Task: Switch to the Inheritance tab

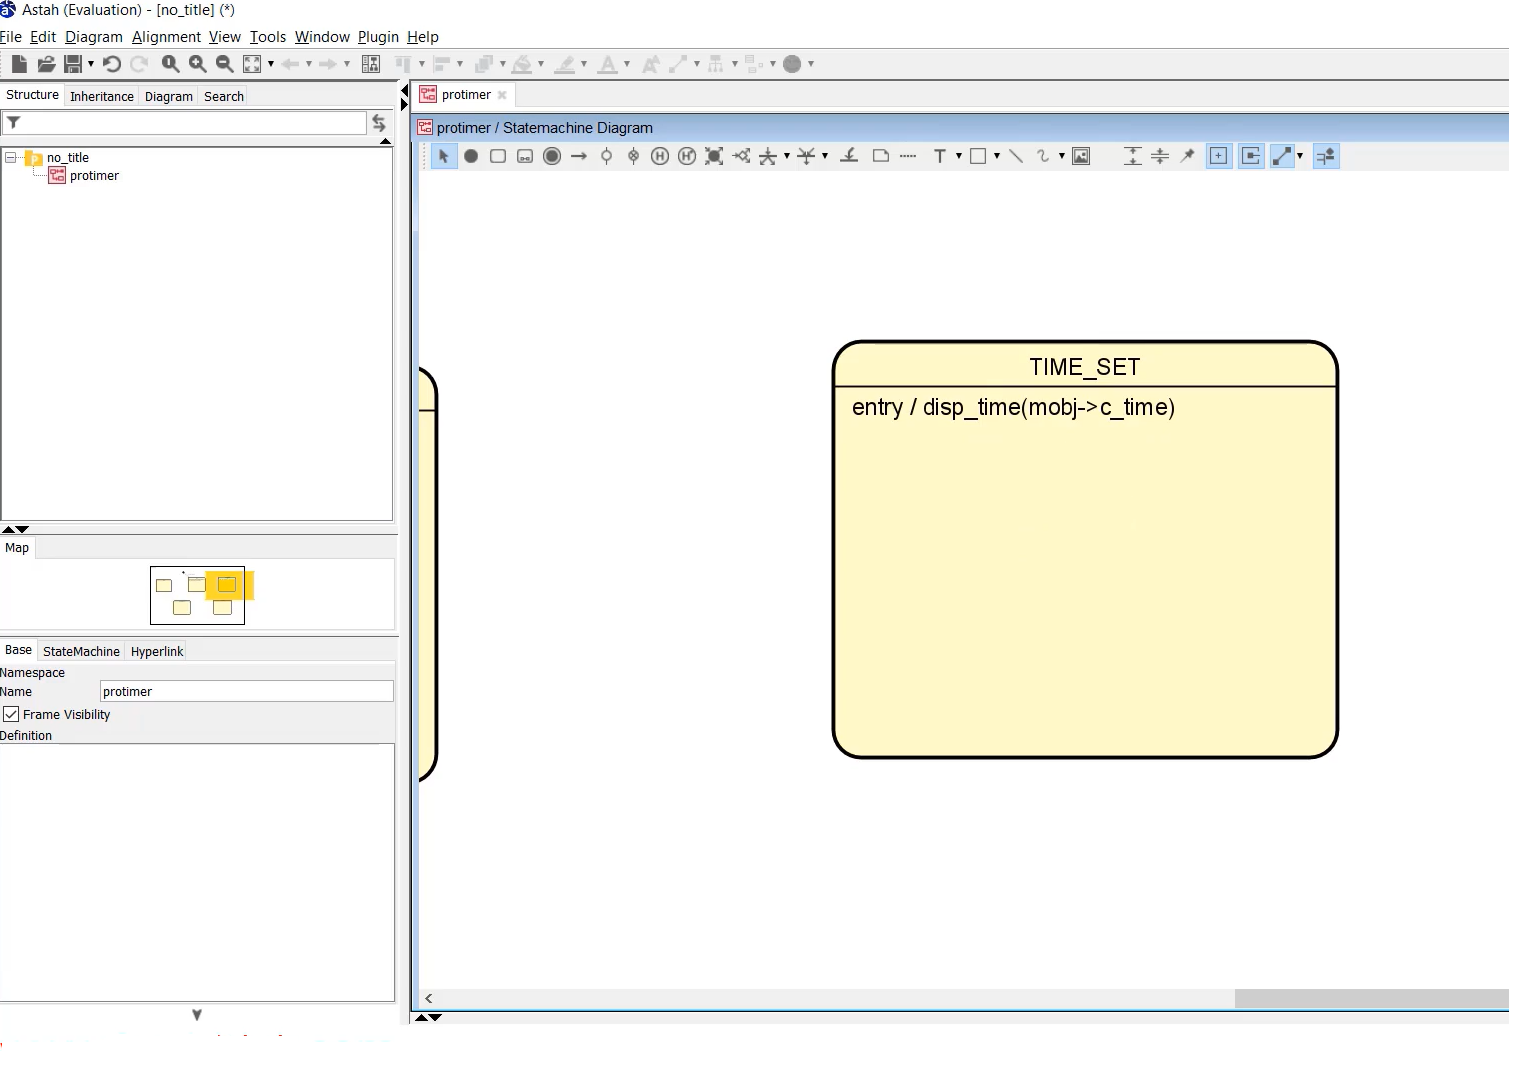Action: click(x=102, y=96)
